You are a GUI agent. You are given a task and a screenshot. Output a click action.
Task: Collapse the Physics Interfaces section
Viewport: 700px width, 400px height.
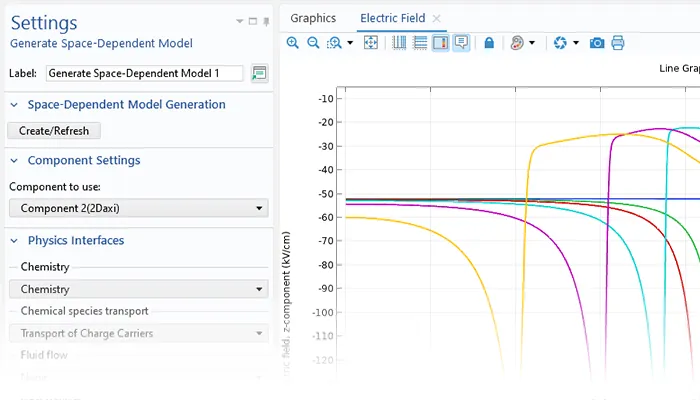coord(14,241)
